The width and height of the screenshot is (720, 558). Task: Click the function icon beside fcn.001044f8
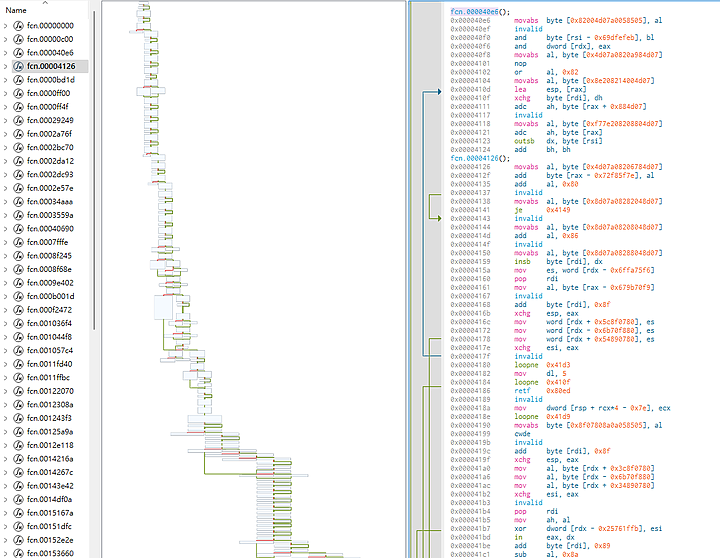coord(18,337)
